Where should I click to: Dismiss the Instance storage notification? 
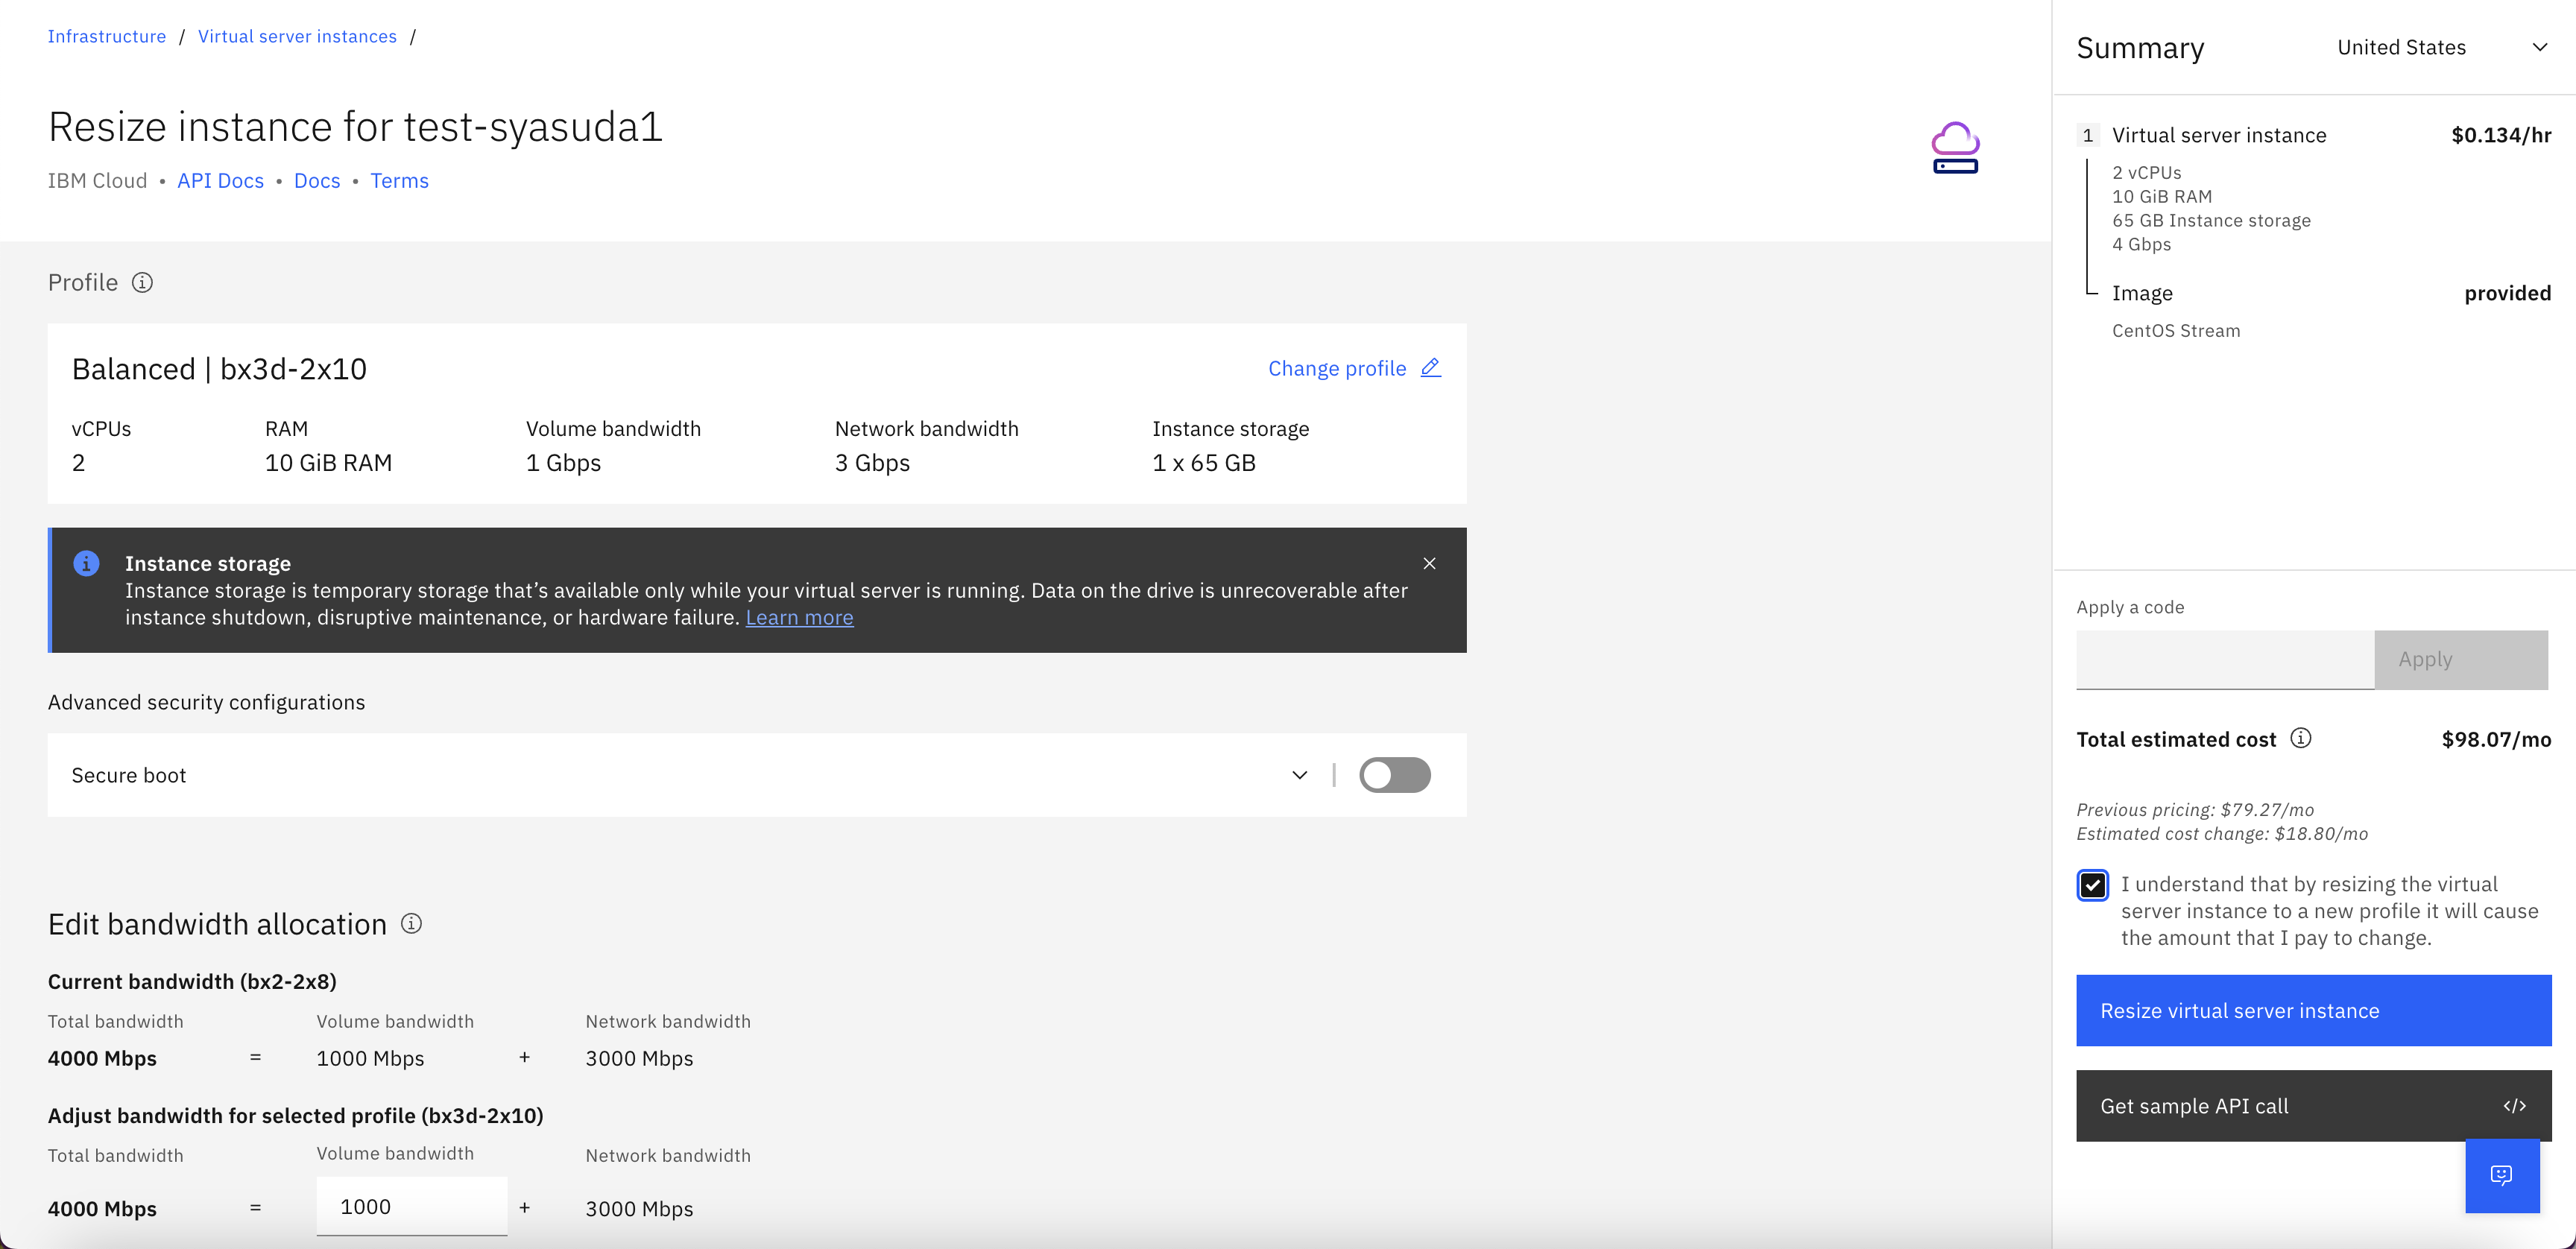[x=1429, y=563]
